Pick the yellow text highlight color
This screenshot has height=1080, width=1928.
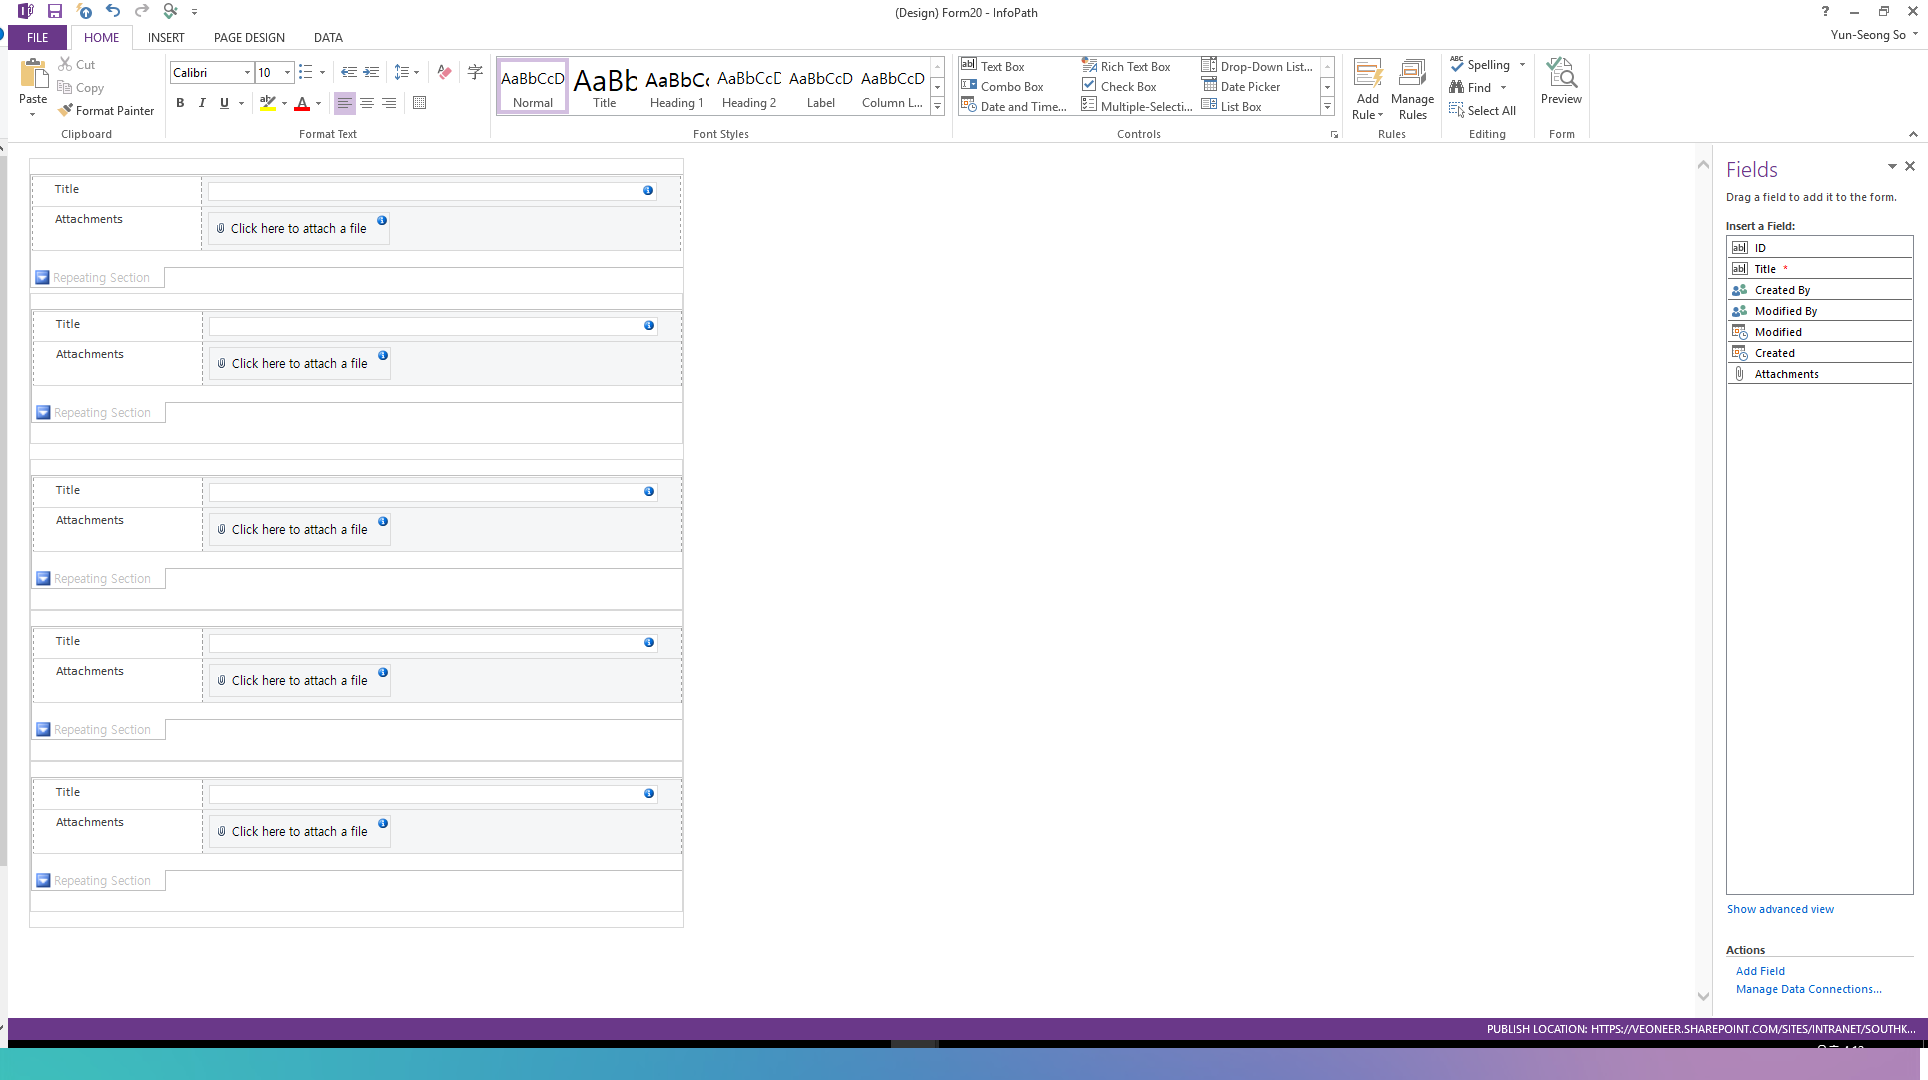(267, 103)
